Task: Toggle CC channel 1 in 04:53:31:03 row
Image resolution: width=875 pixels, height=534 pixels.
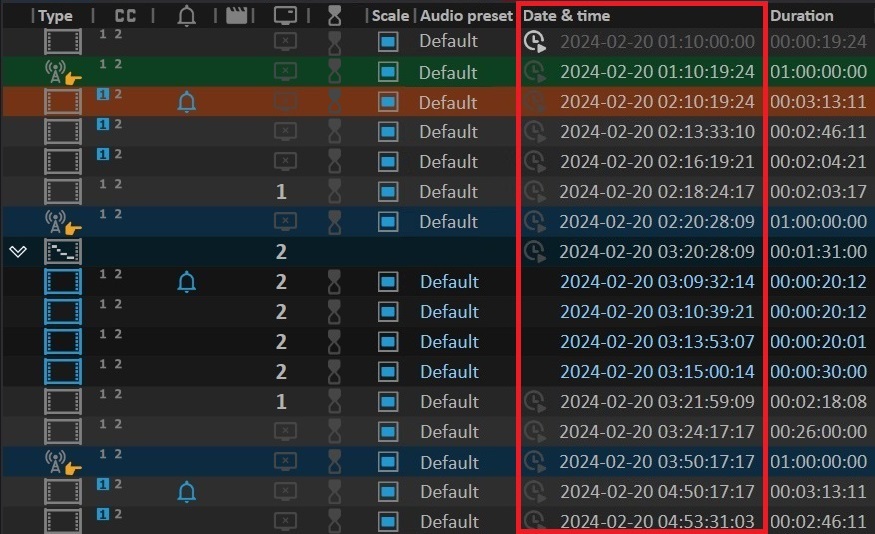Action: 103,514
